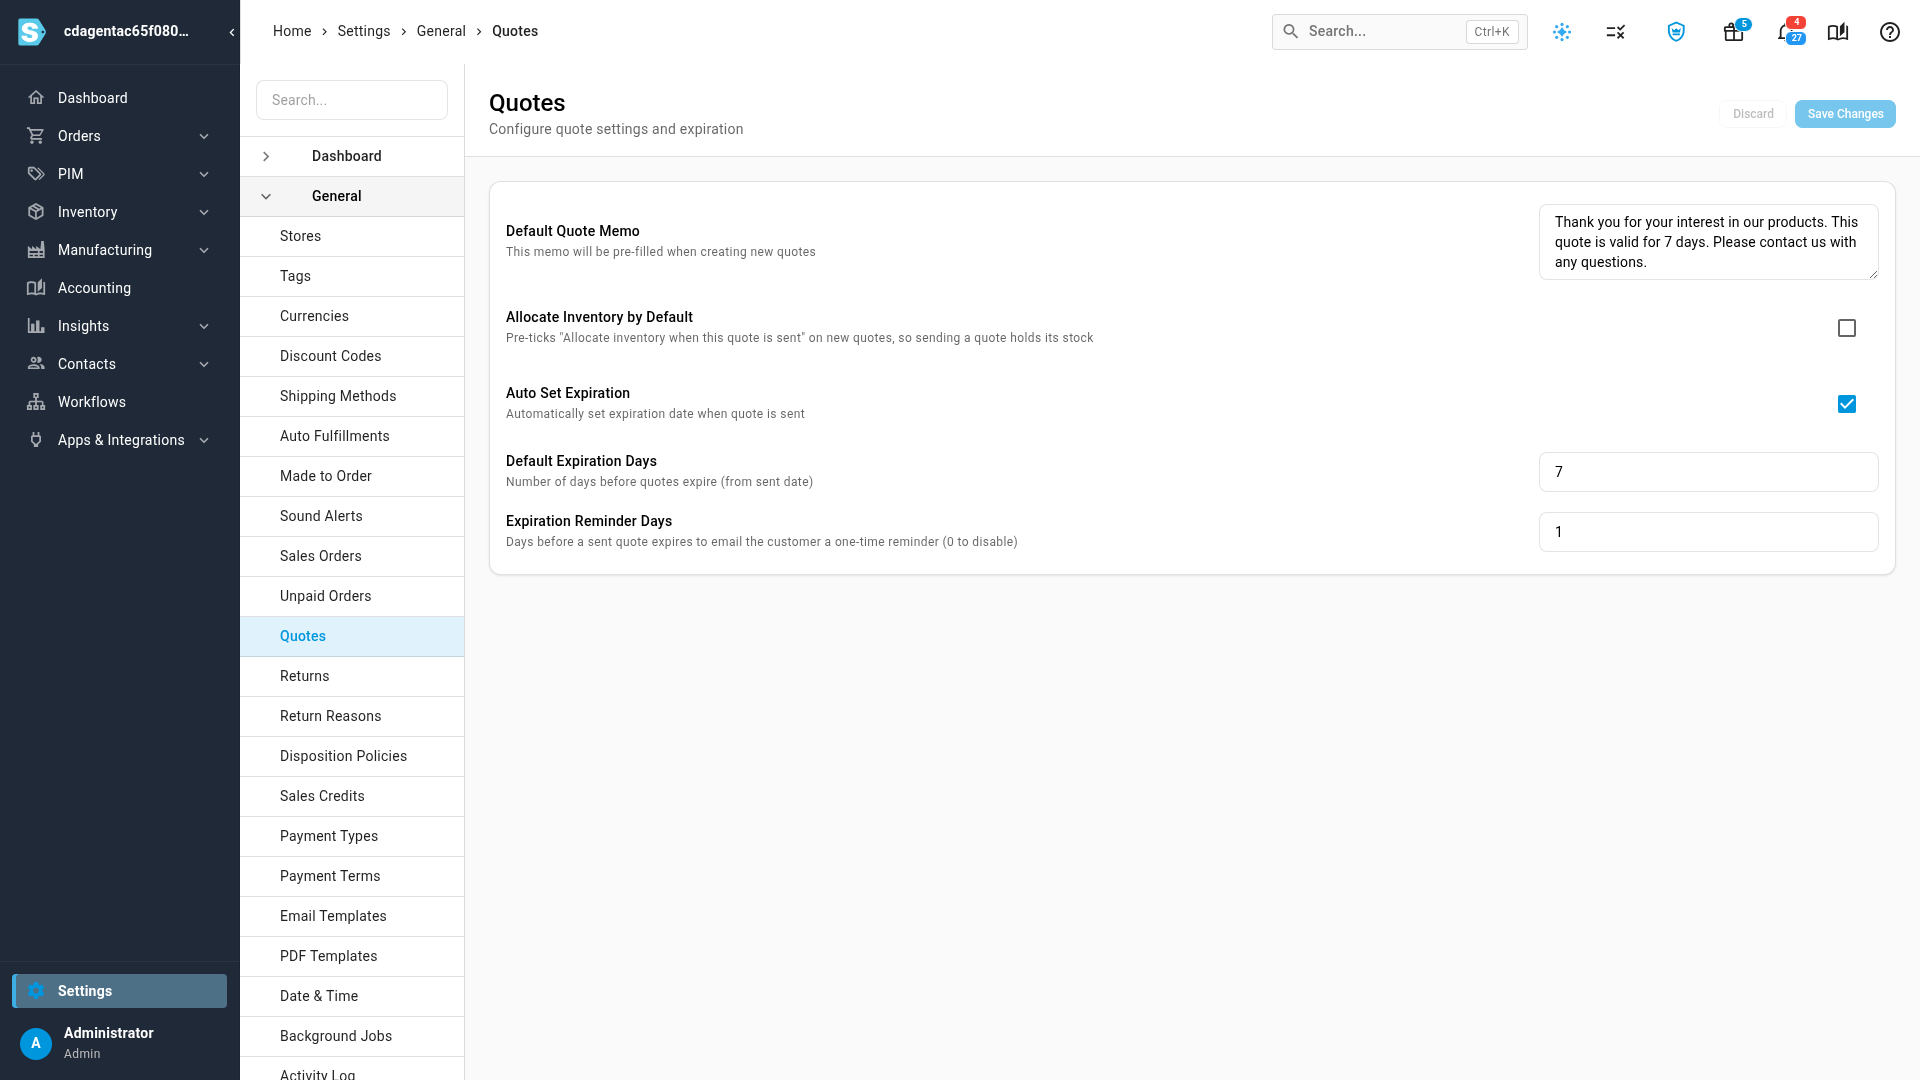
Task: Open the Dashboard home icon in the sidebar
Action: click(36, 98)
